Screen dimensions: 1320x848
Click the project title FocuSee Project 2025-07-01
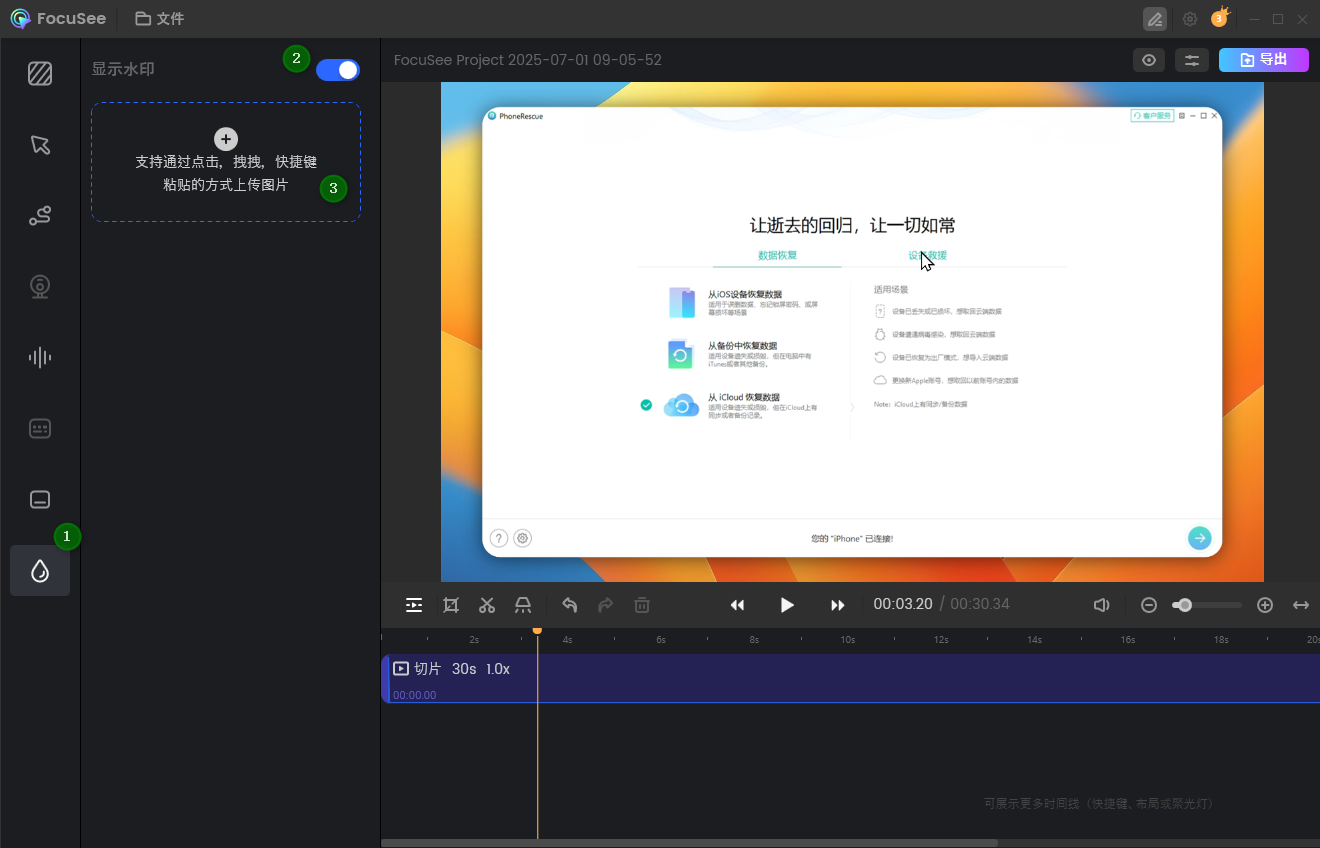[528, 60]
